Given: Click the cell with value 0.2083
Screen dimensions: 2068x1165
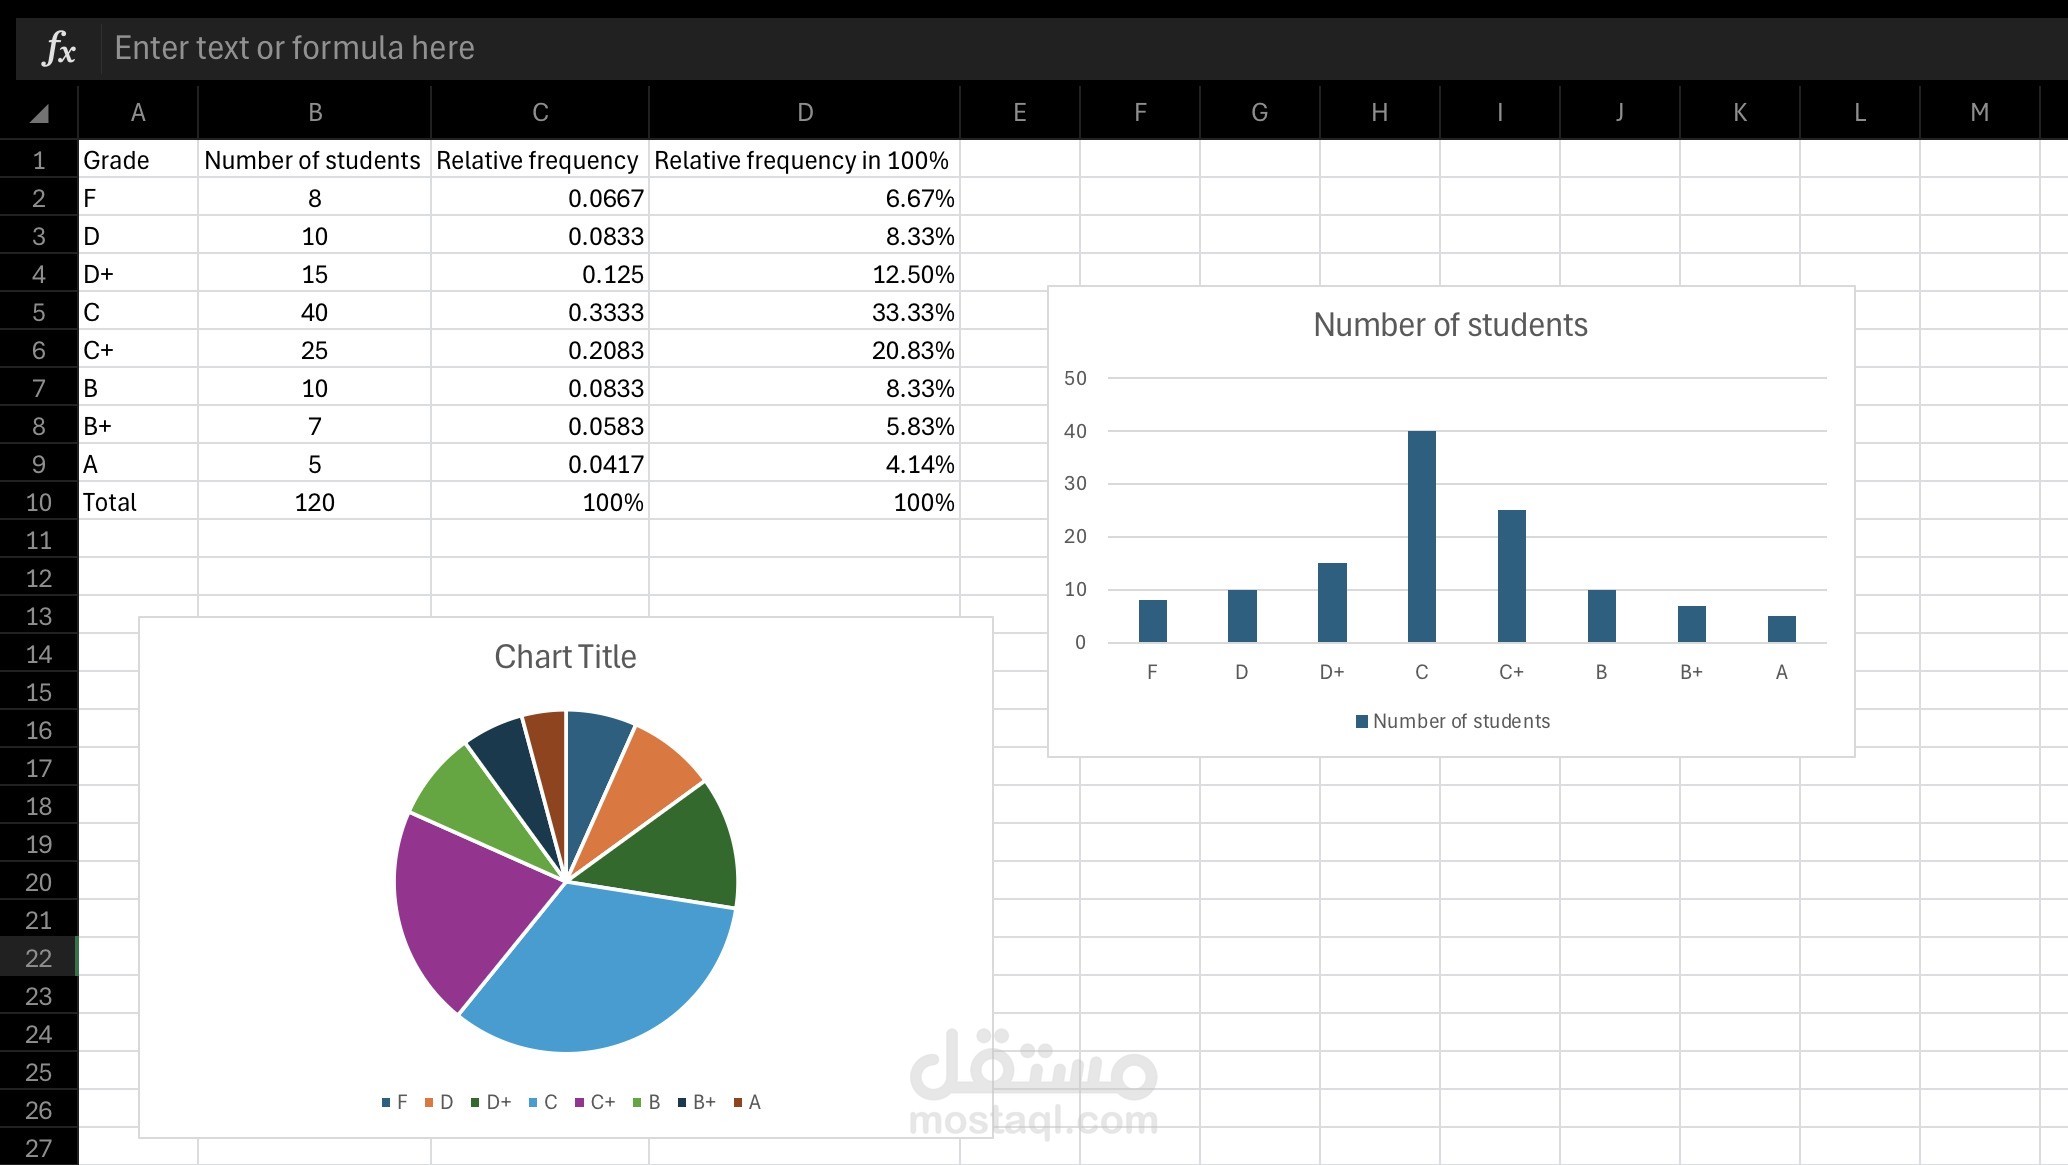Looking at the screenshot, I should (x=540, y=350).
